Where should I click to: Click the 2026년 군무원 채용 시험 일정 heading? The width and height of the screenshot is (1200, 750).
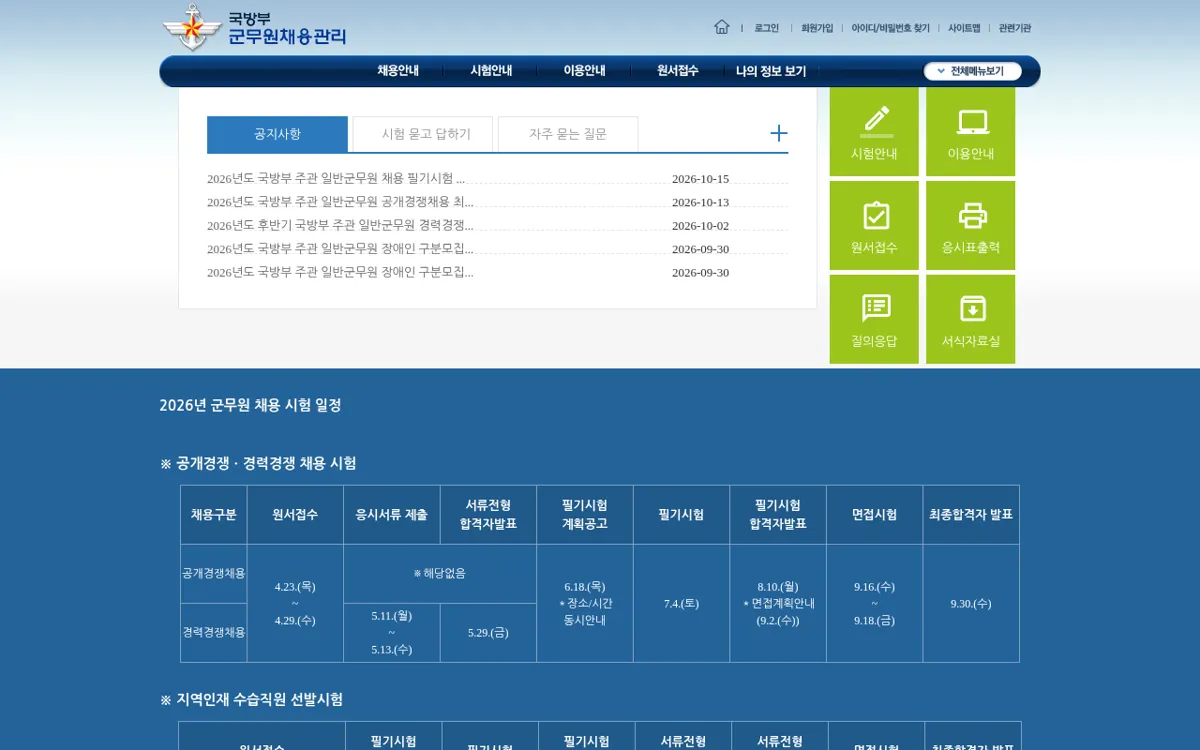250,405
